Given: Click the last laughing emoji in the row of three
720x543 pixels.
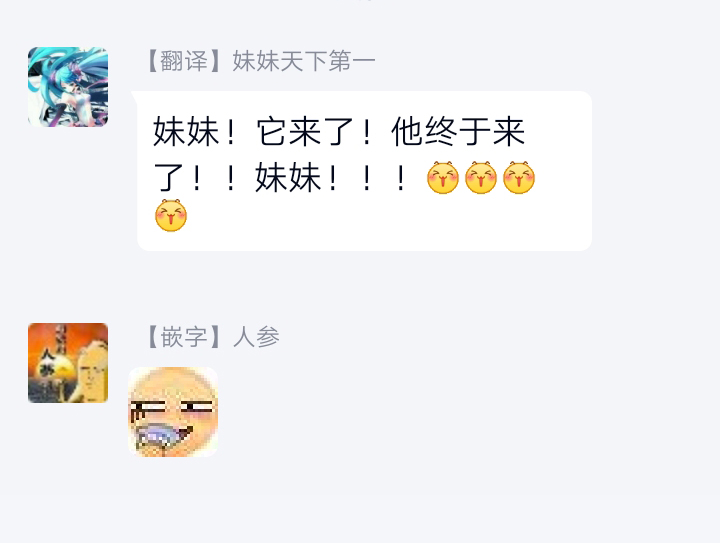Looking at the screenshot, I should point(519,177).
